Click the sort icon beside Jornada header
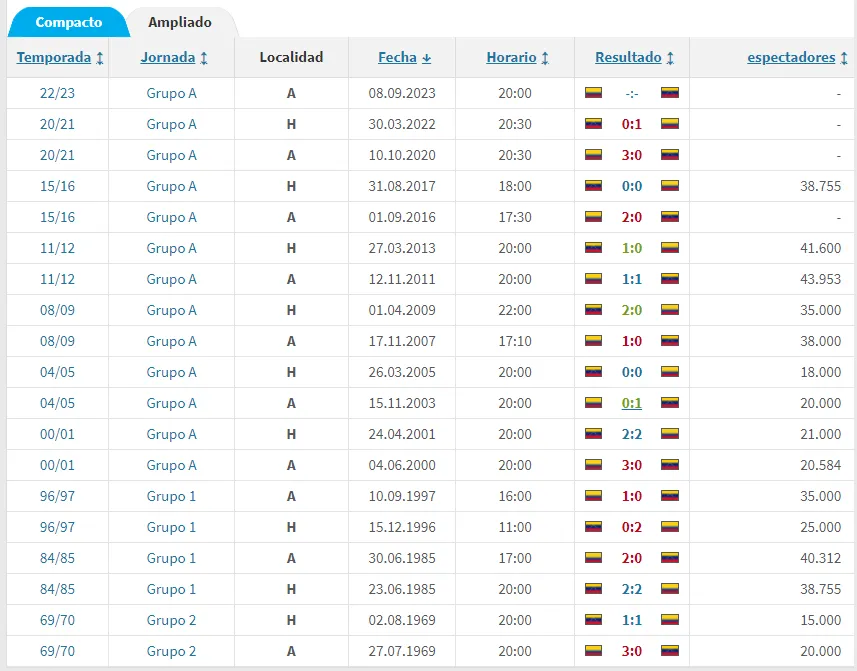Screen dimensions: 857x671 [205, 57]
